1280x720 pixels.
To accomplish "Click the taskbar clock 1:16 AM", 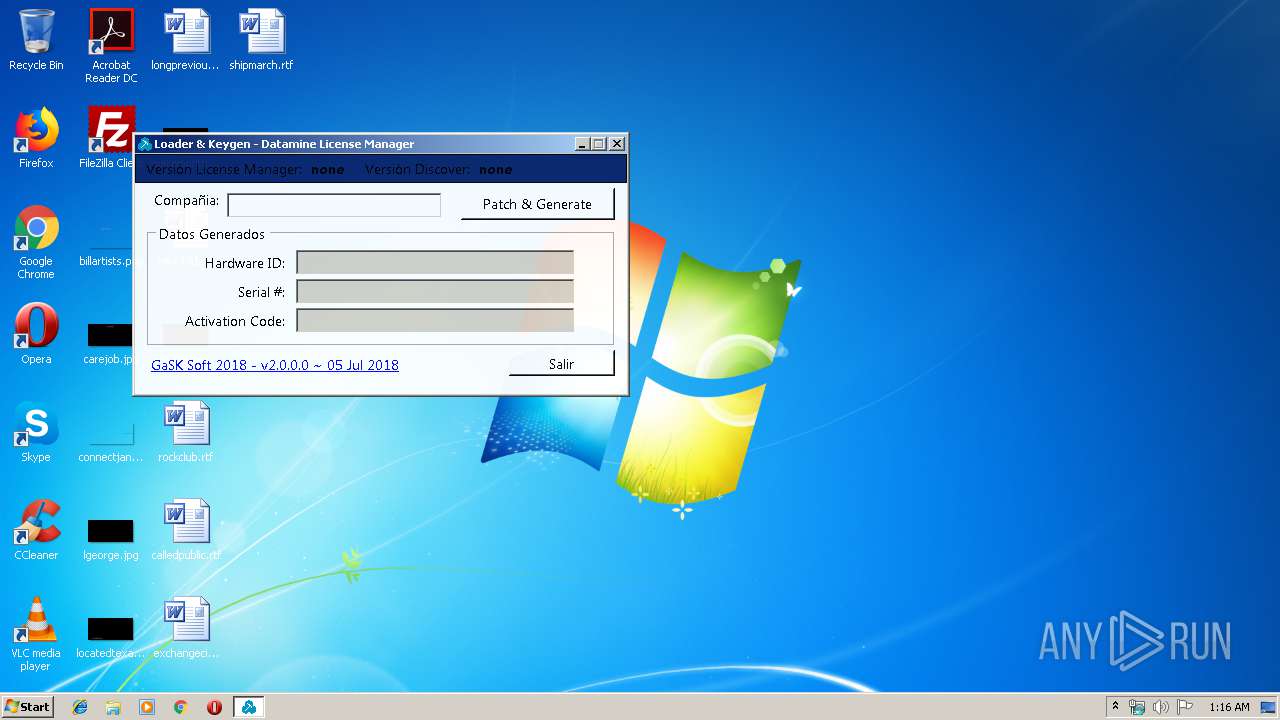I will tap(1229, 707).
